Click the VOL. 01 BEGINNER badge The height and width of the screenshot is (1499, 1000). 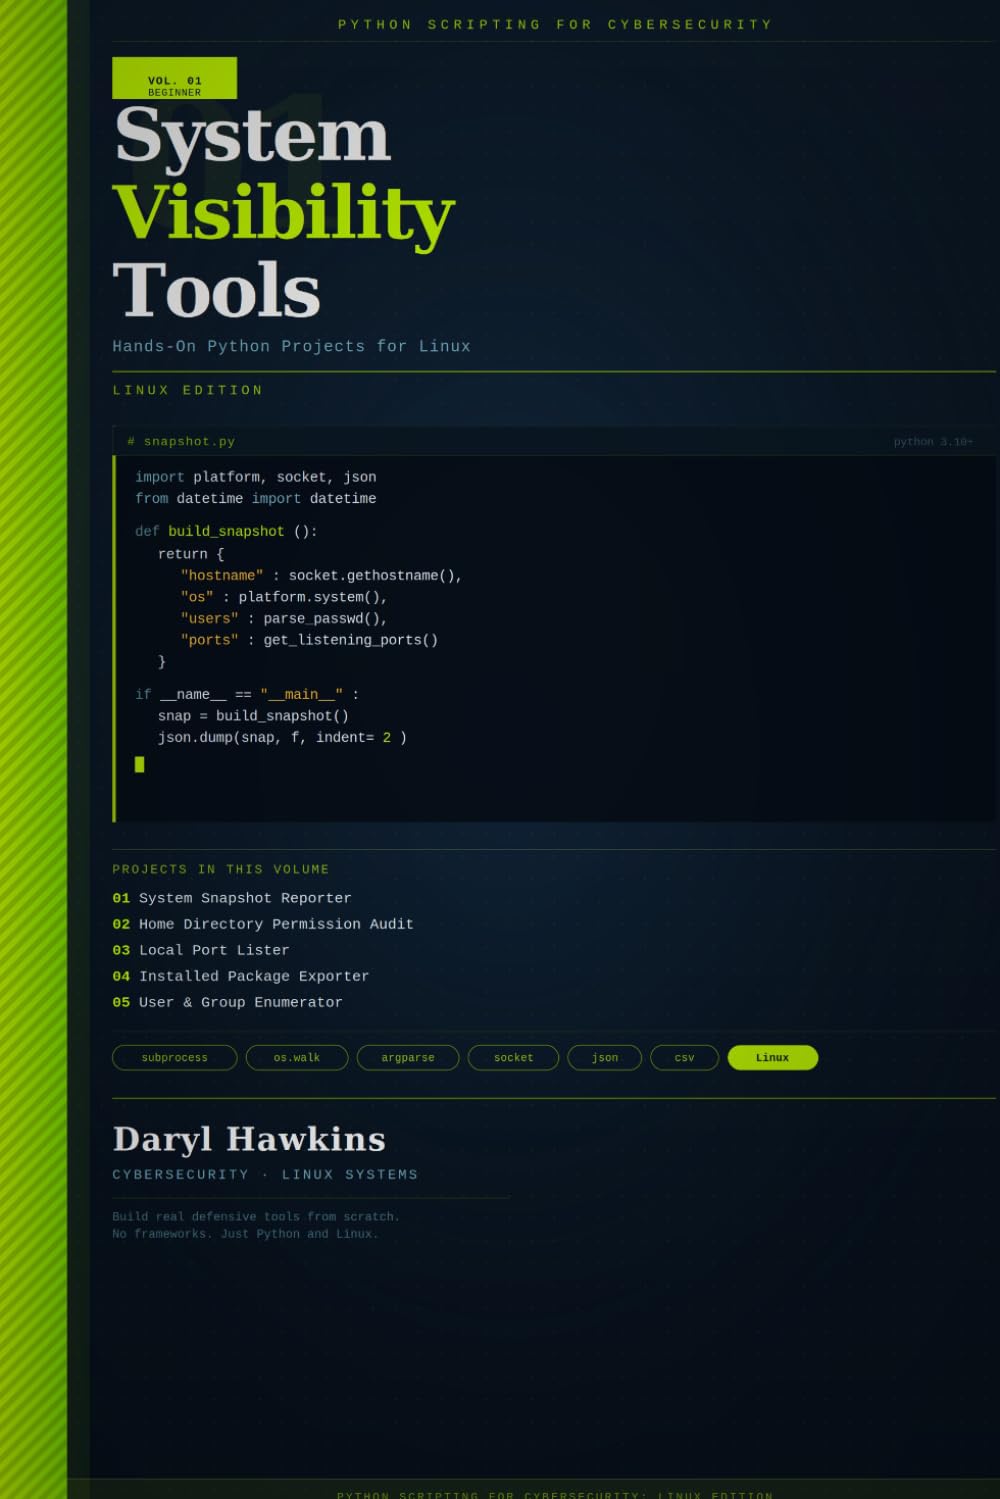[x=174, y=78]
